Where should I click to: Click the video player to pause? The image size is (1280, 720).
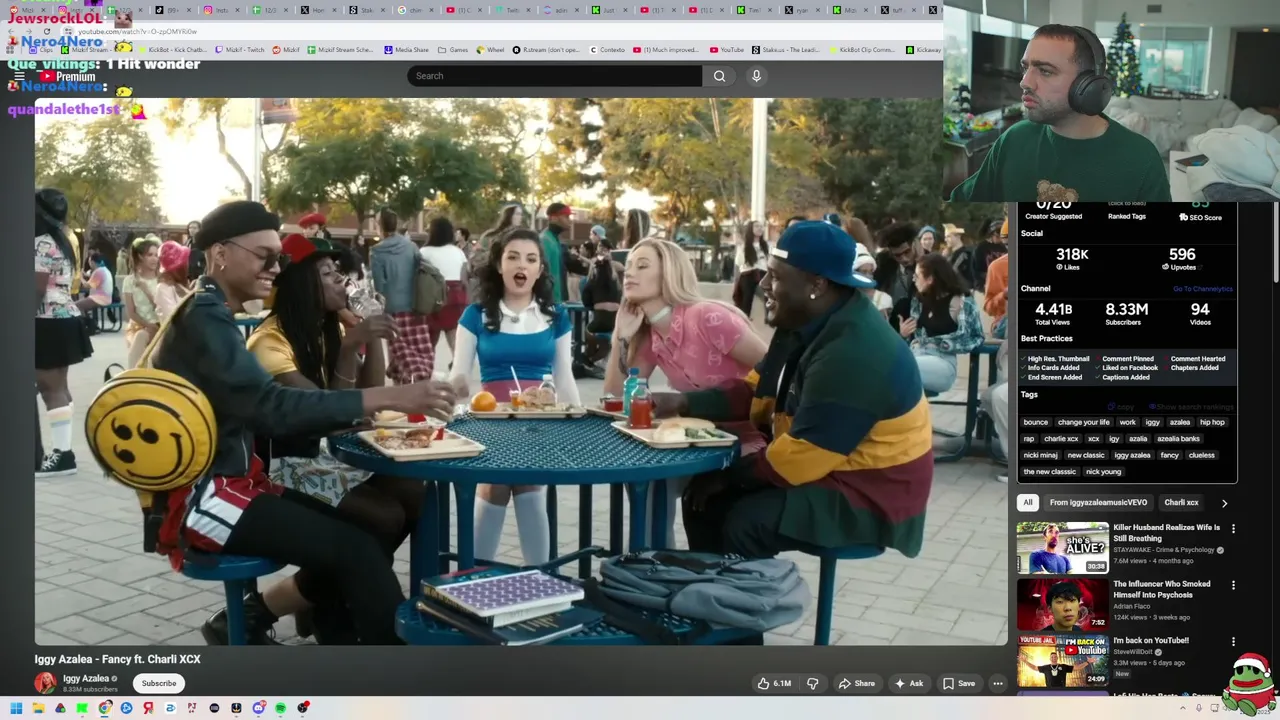point(521,372)
